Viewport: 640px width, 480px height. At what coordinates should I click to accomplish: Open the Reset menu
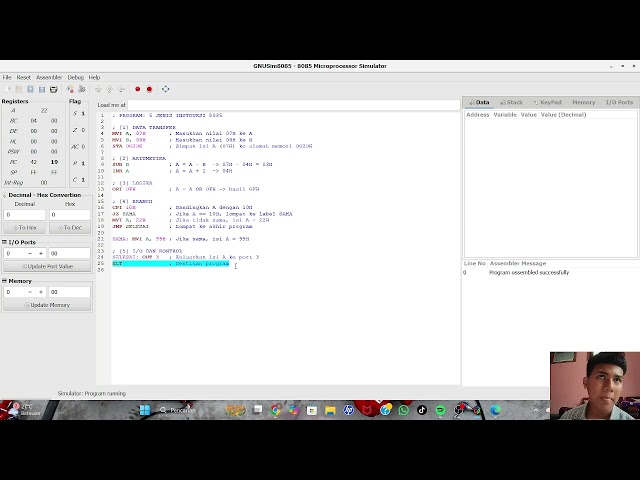click(x=24, y=77)
